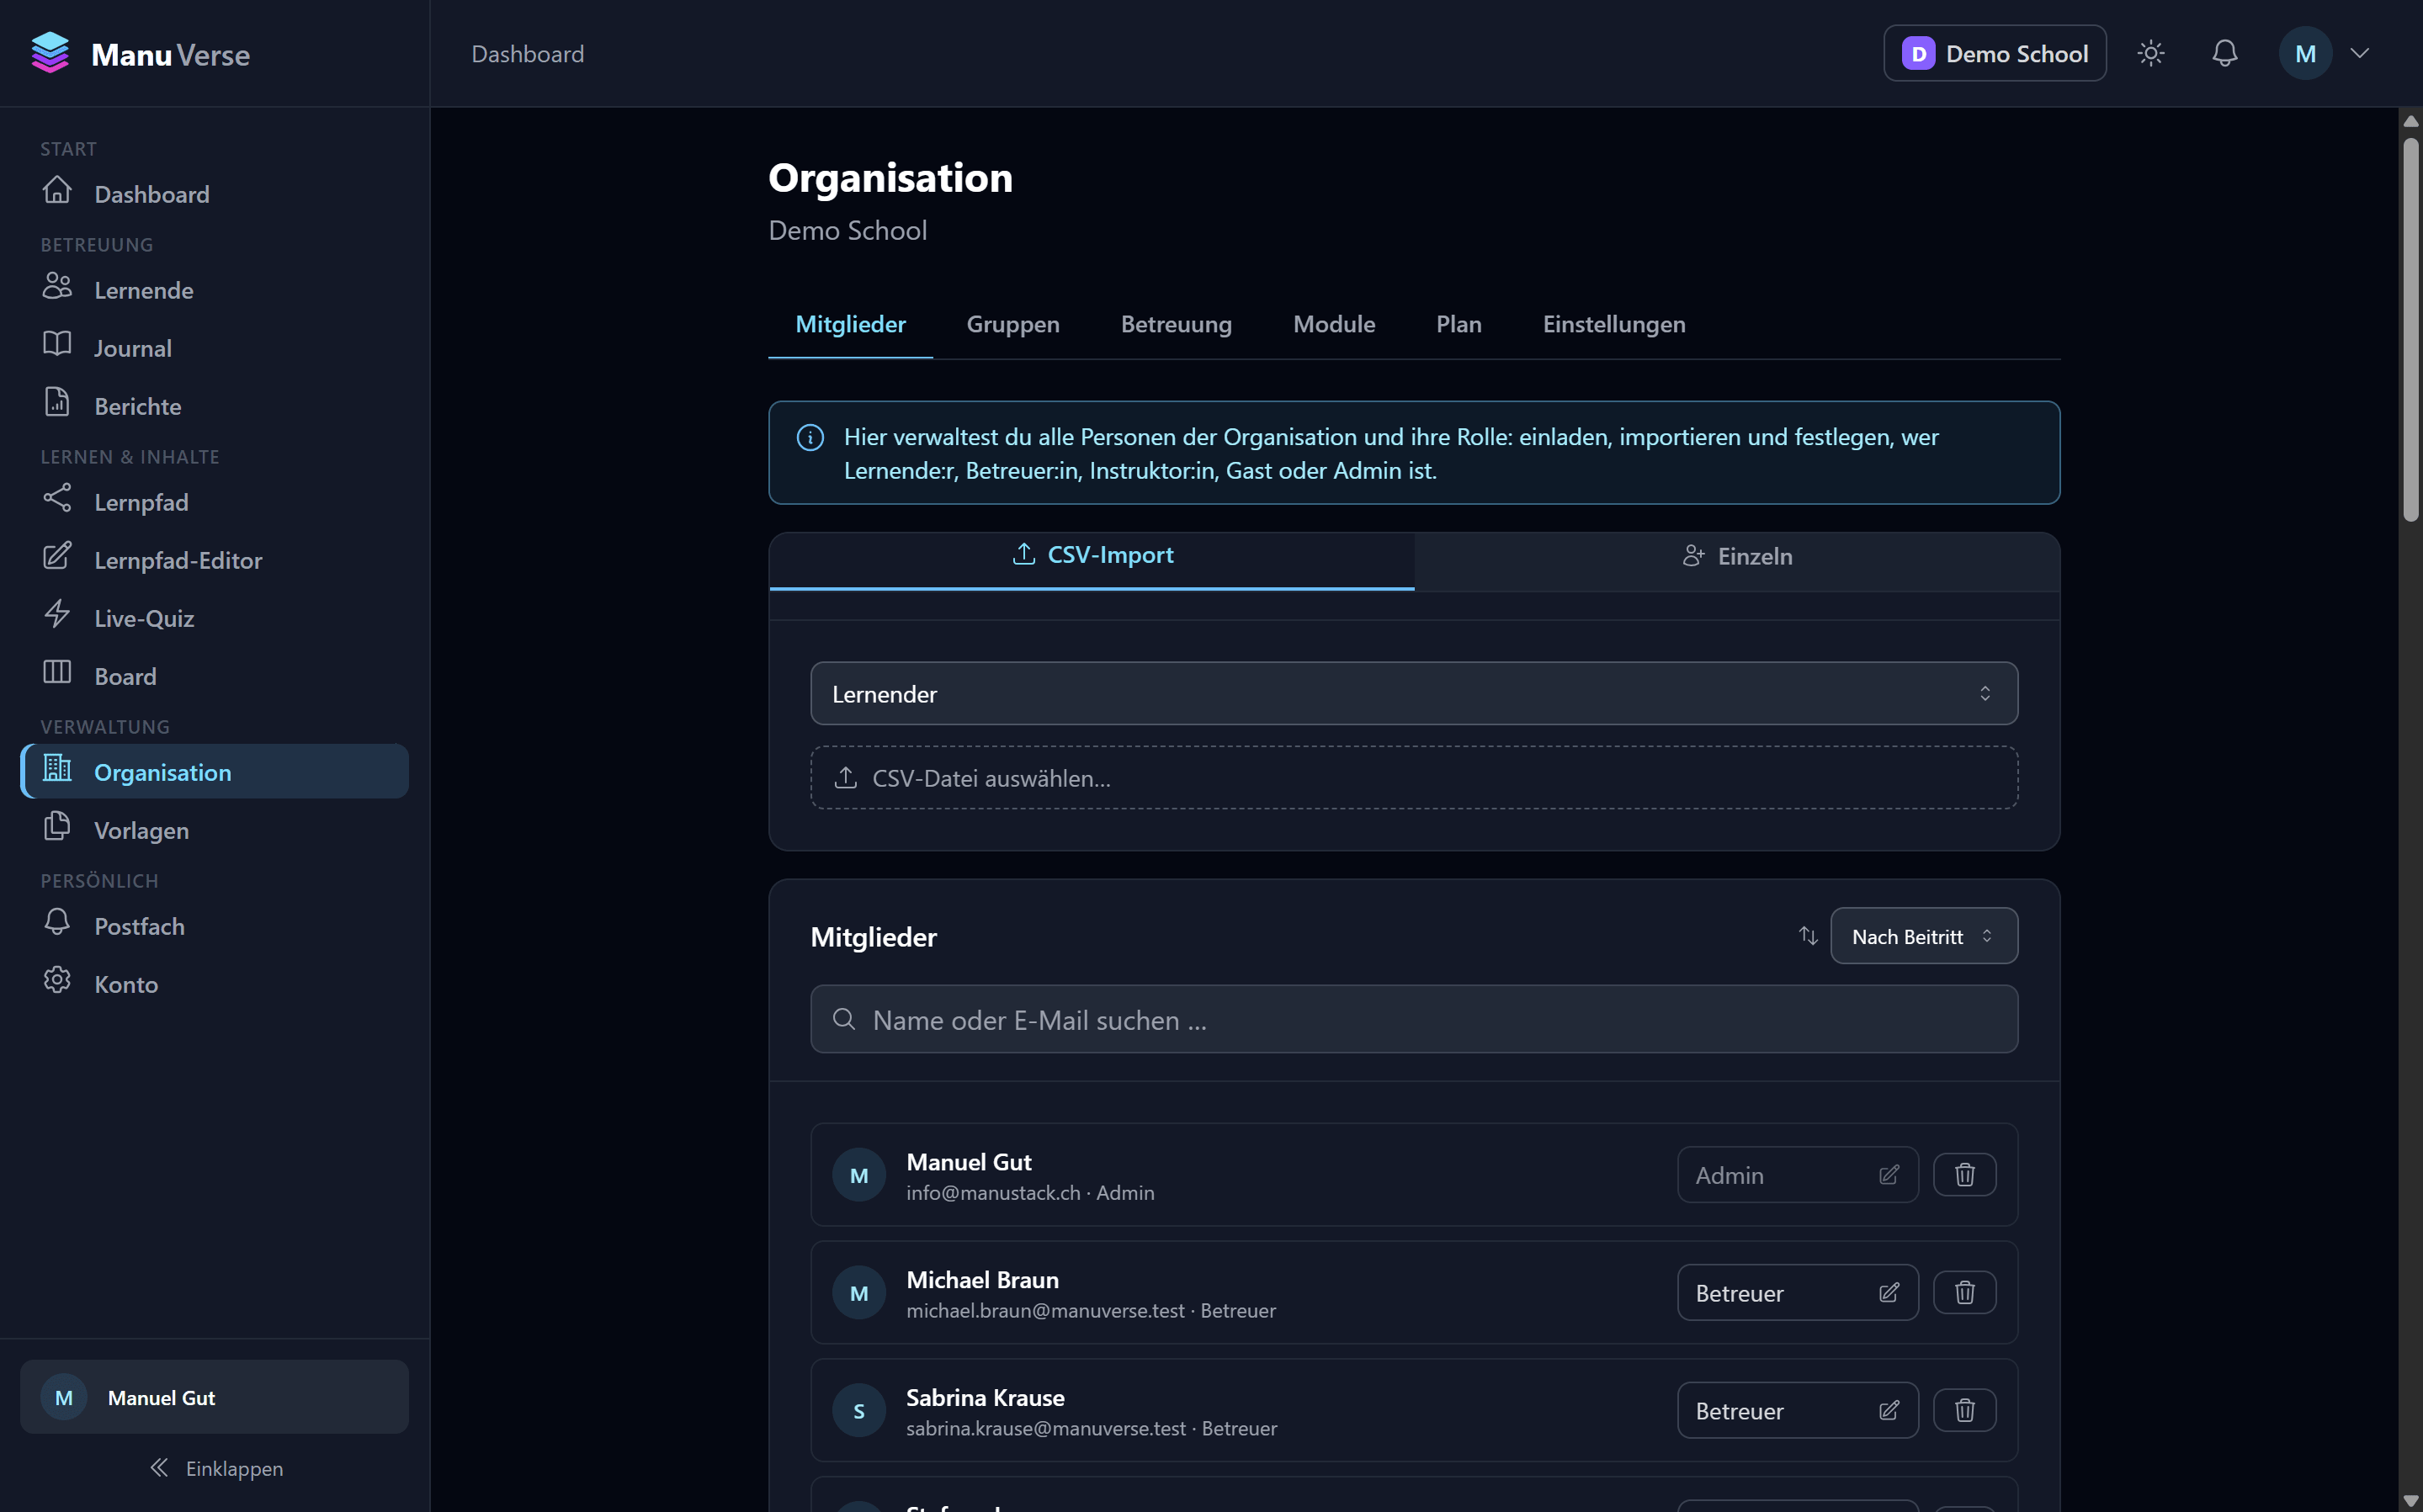Open the Nach Beitritt sort dropdown
2423x1512 pixels.
coord(1923,935)
